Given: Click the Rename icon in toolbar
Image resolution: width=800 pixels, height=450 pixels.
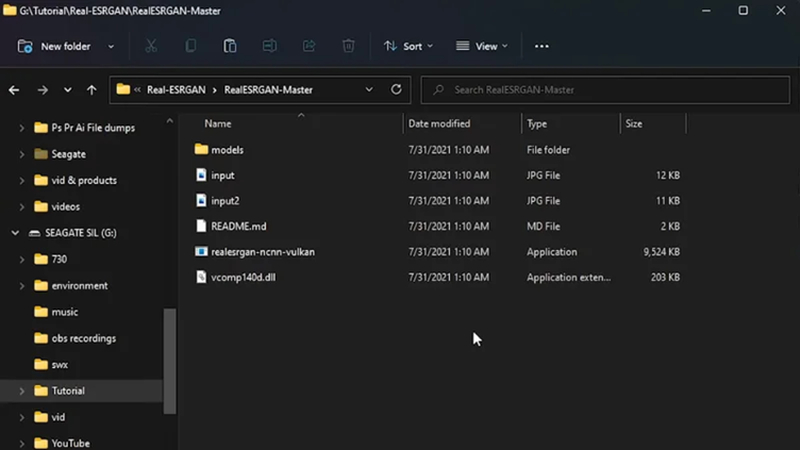Looking at the screenshot, I should [x=269, y=46].
